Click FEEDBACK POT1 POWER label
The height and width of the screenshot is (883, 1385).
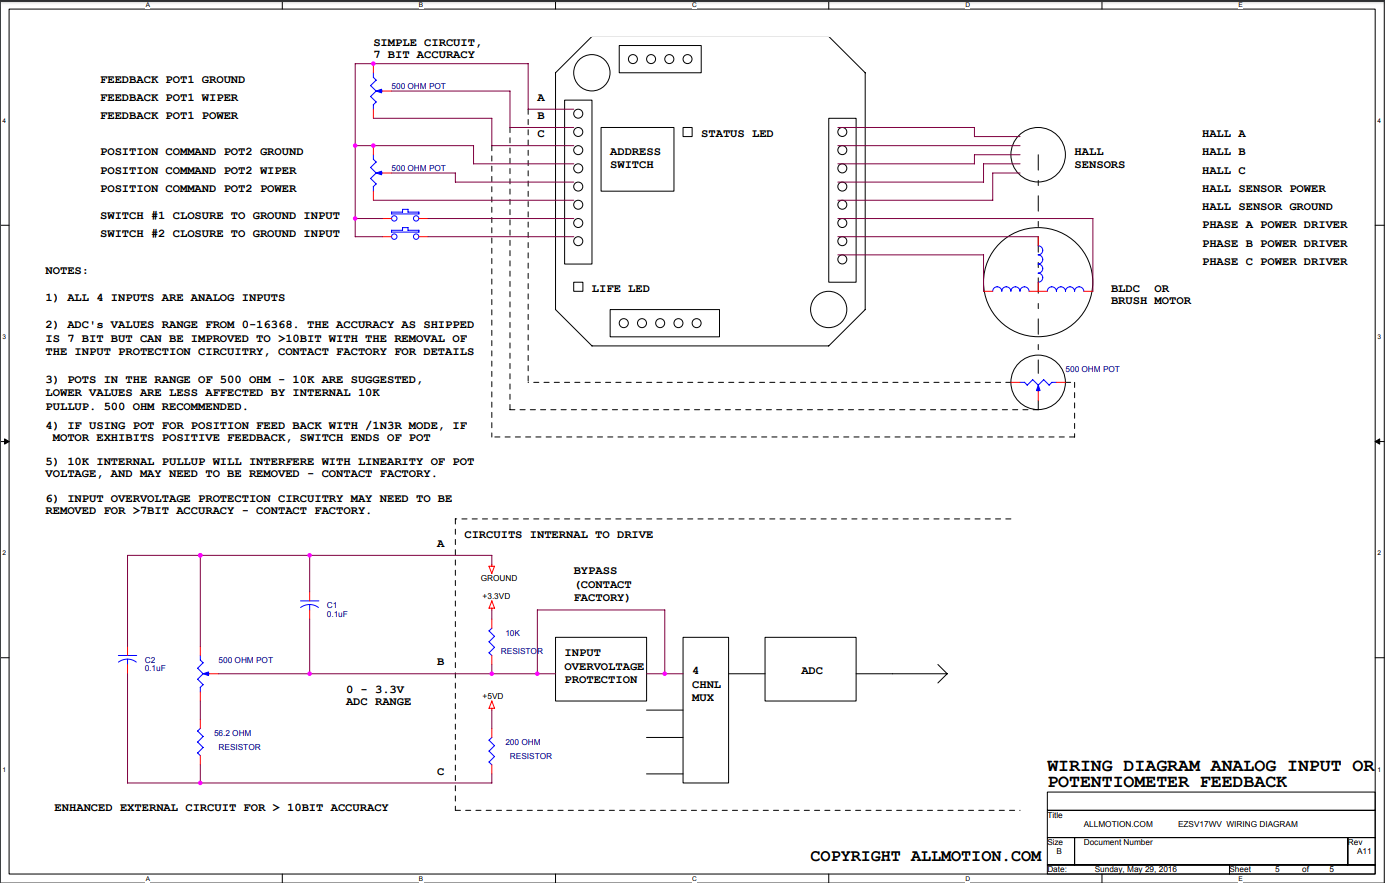coord(169,115)
